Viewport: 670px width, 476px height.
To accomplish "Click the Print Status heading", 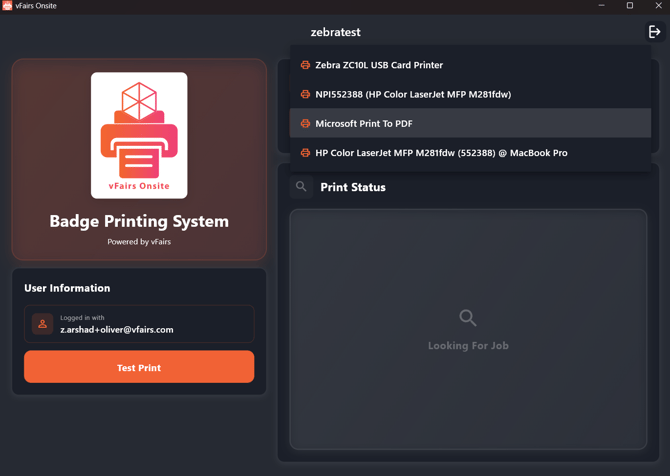I will (352, 187).
